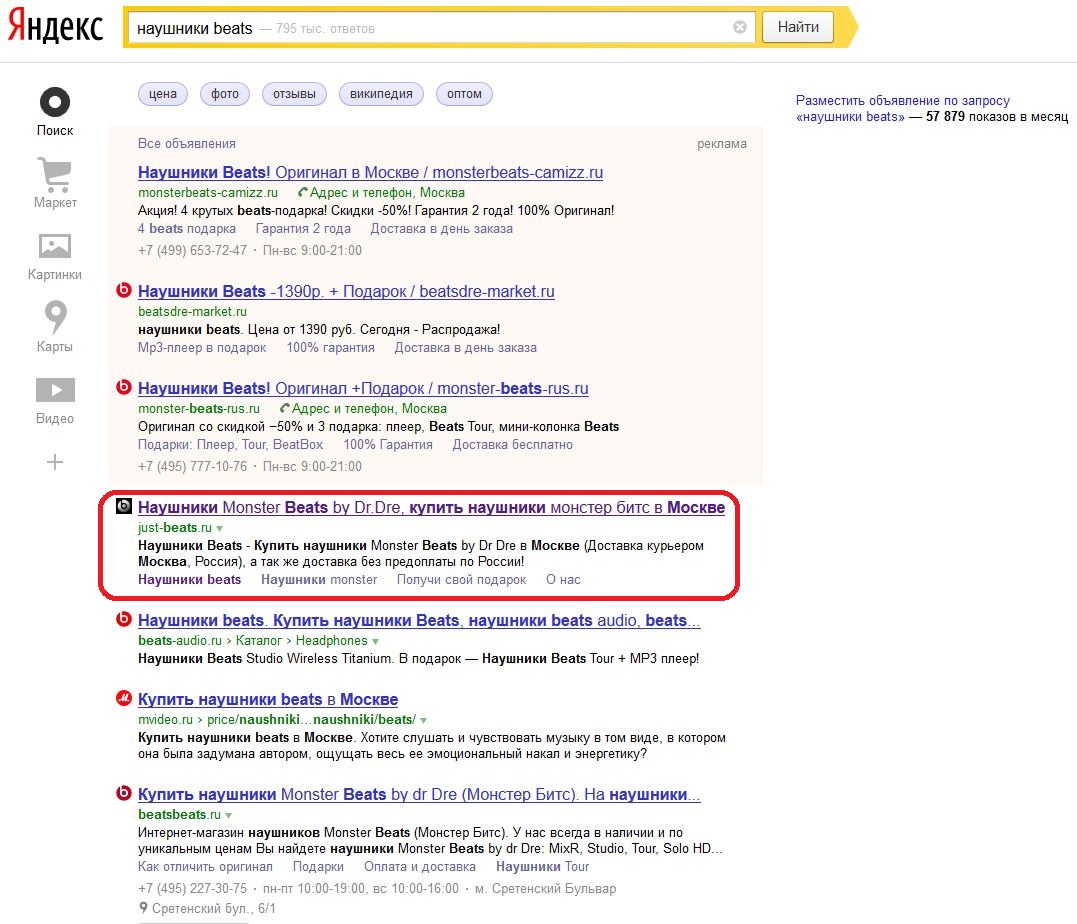Click the favicon beside beatsdre-market.ru result
Image resolution: width=1077 pixels, height=924 pixels.
(x=124, y=290)
